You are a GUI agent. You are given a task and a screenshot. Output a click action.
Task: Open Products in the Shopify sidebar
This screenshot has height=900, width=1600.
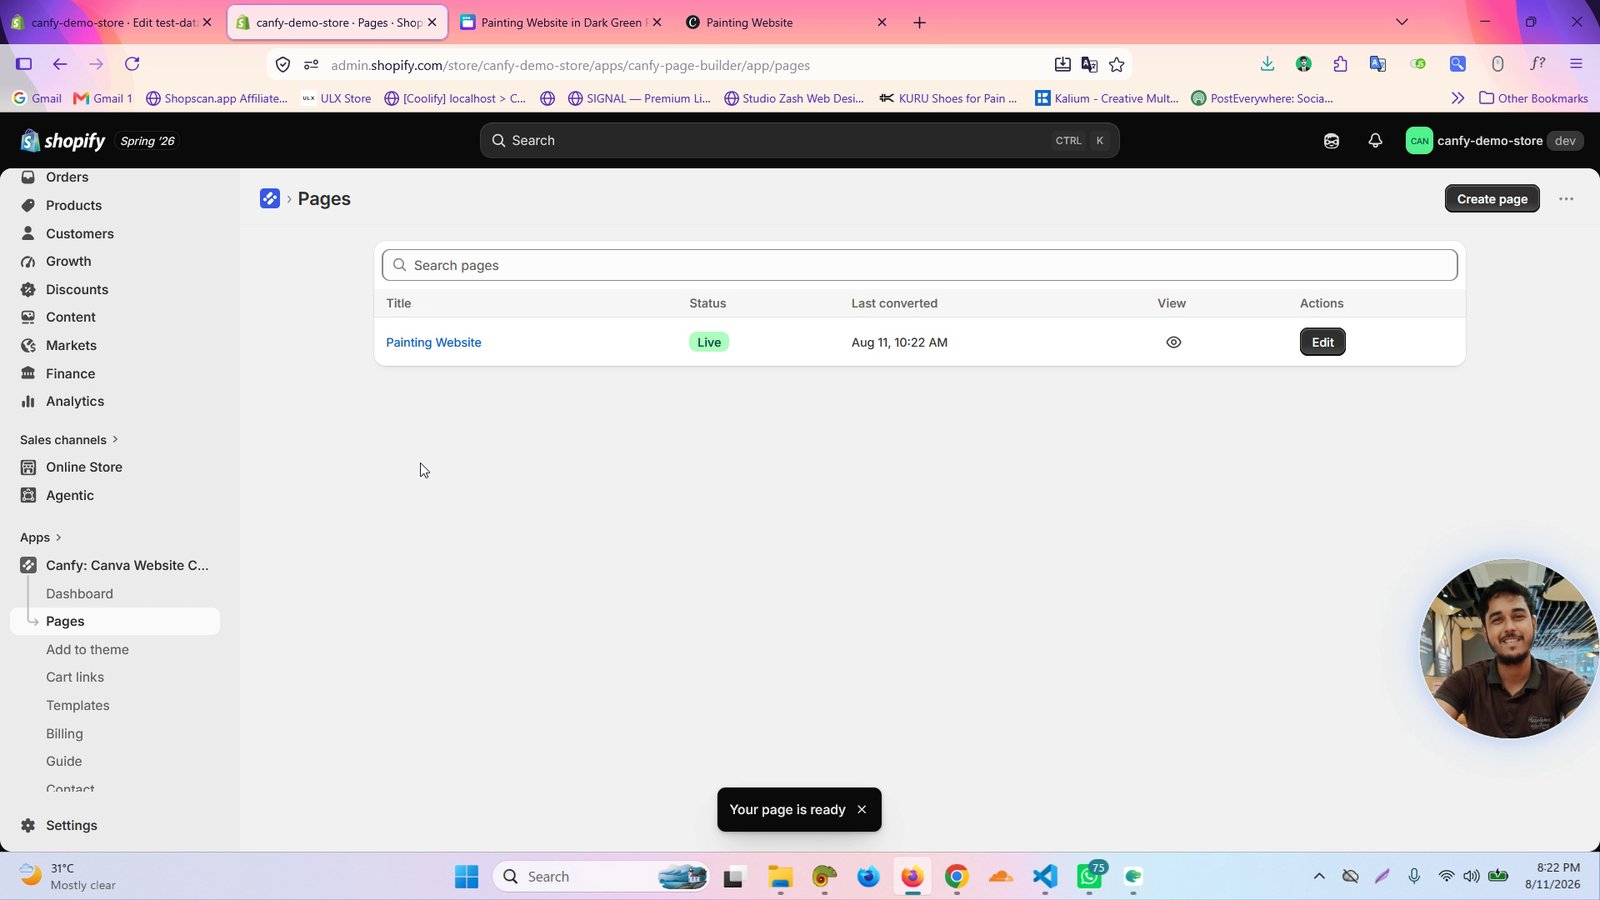coord(74,206)
